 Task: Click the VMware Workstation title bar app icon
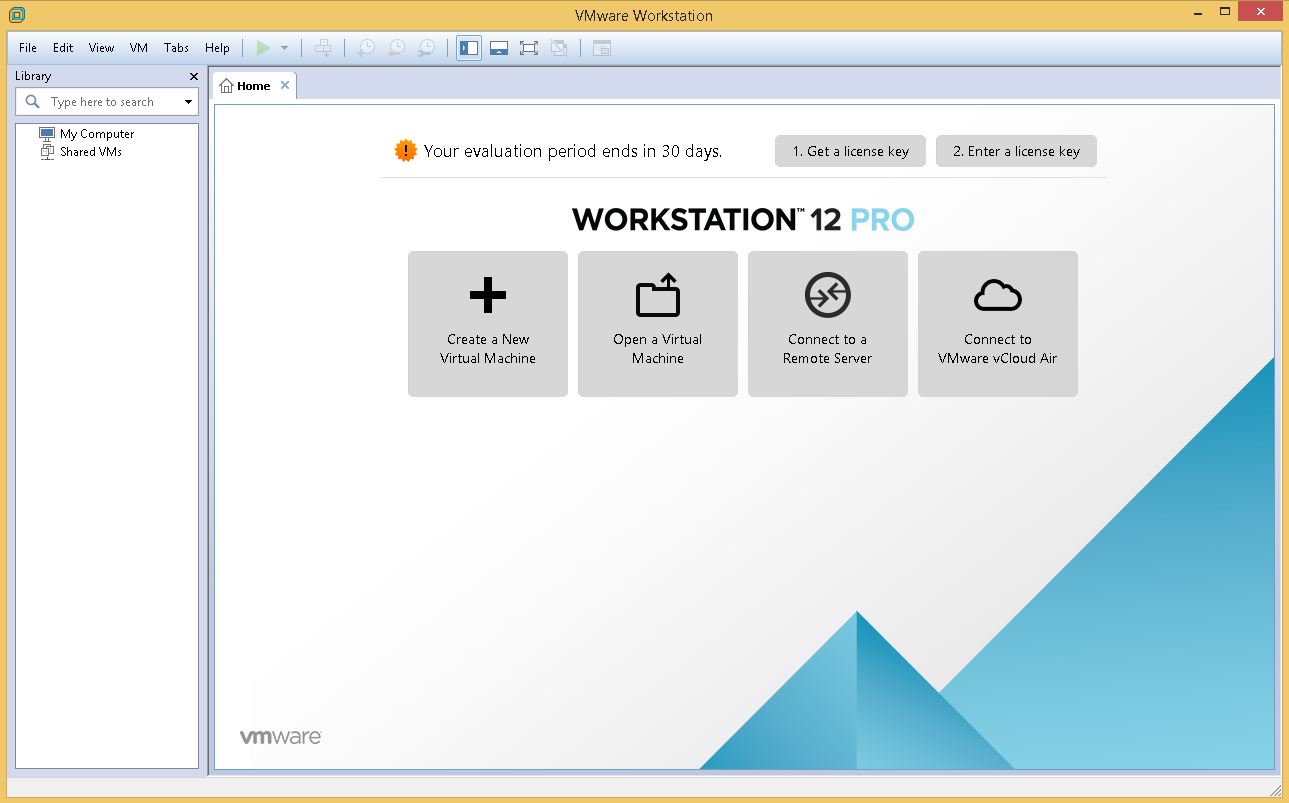tap(15, 15)
